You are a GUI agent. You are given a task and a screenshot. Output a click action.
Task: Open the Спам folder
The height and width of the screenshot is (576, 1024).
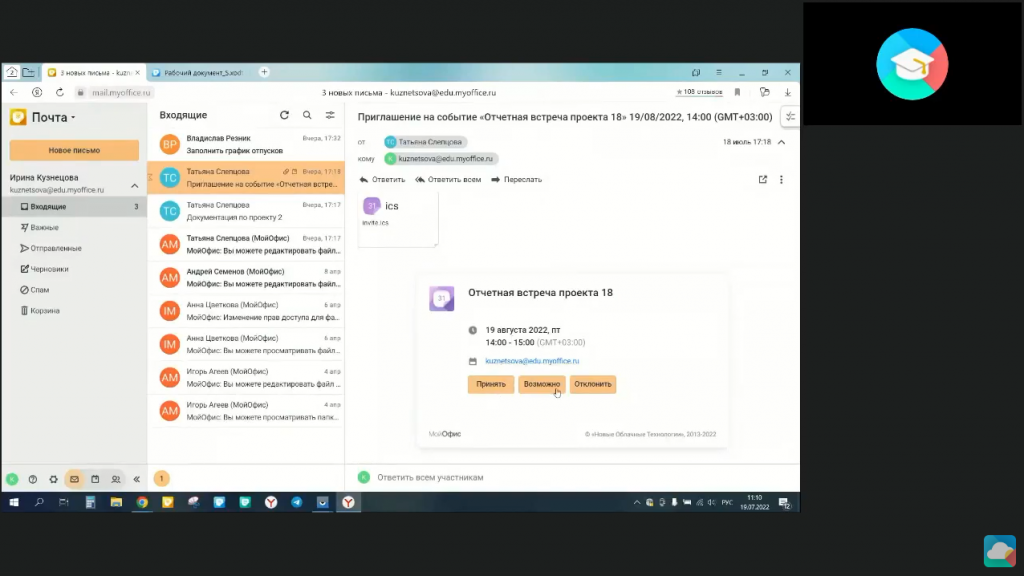coord(74,290)
